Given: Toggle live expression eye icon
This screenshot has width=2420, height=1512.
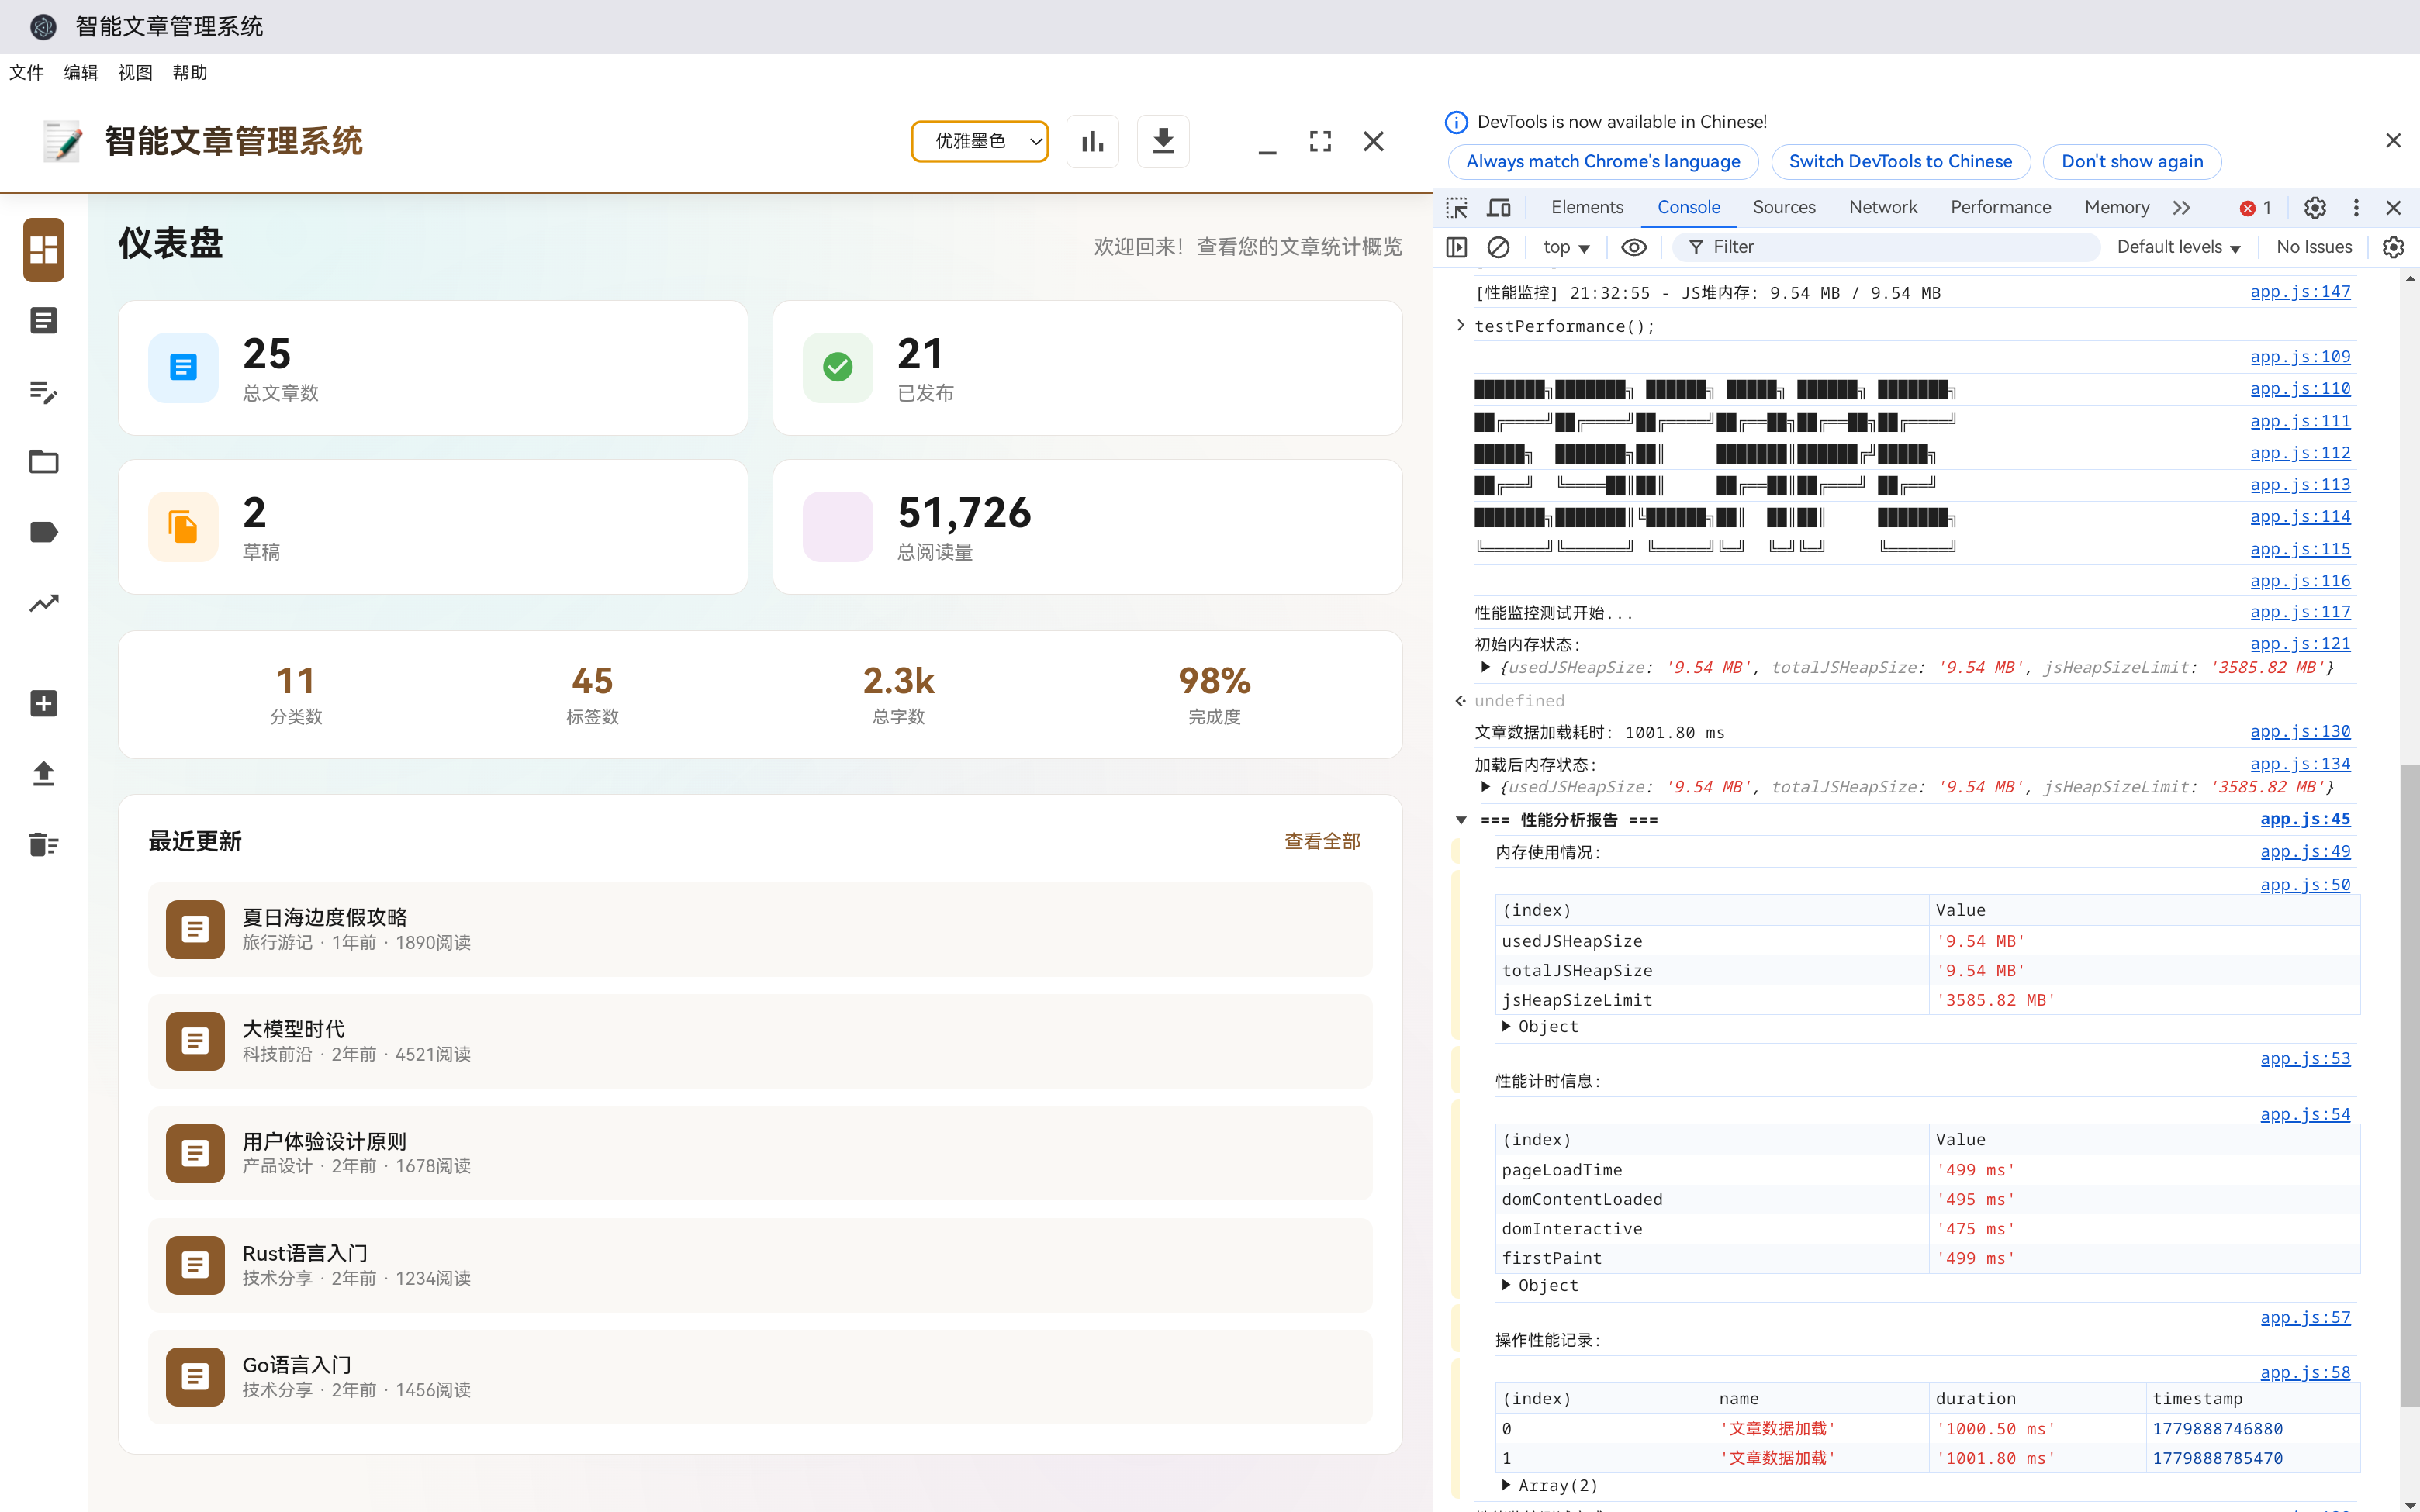Looking at the screenshot, I should [x=1633, y=247].
